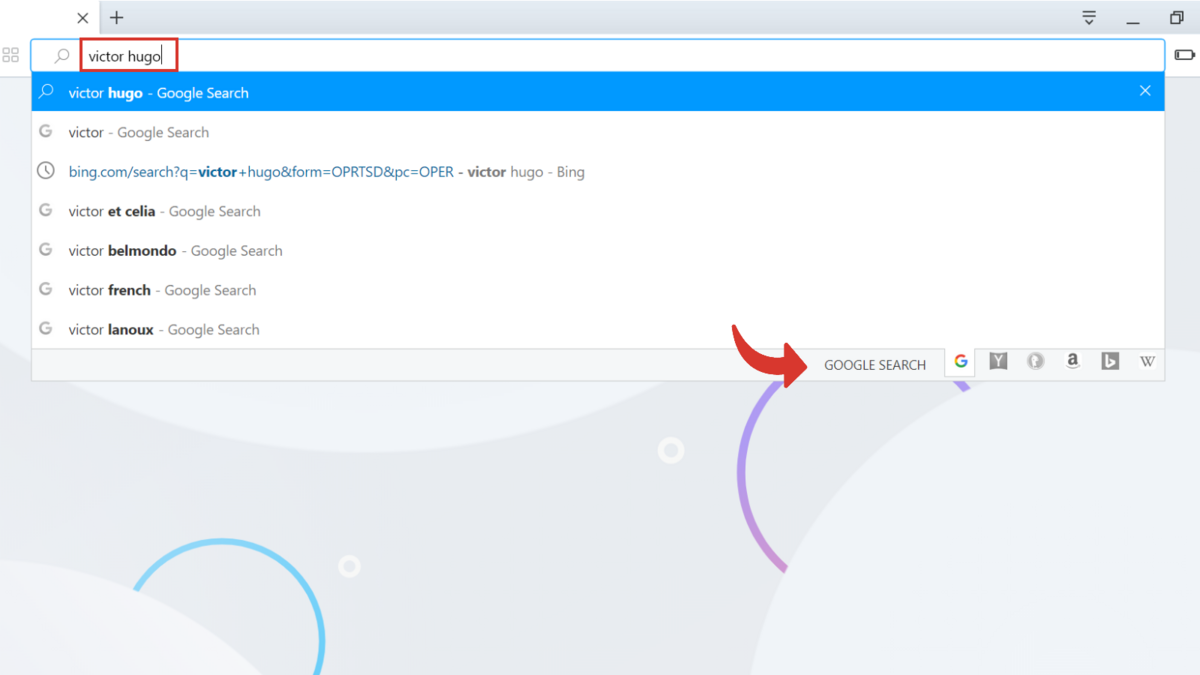The height and width of the screenshot is (675, 1200).
Task: Choose 'victor french' suggestion
Action: (x=598, y=290)
